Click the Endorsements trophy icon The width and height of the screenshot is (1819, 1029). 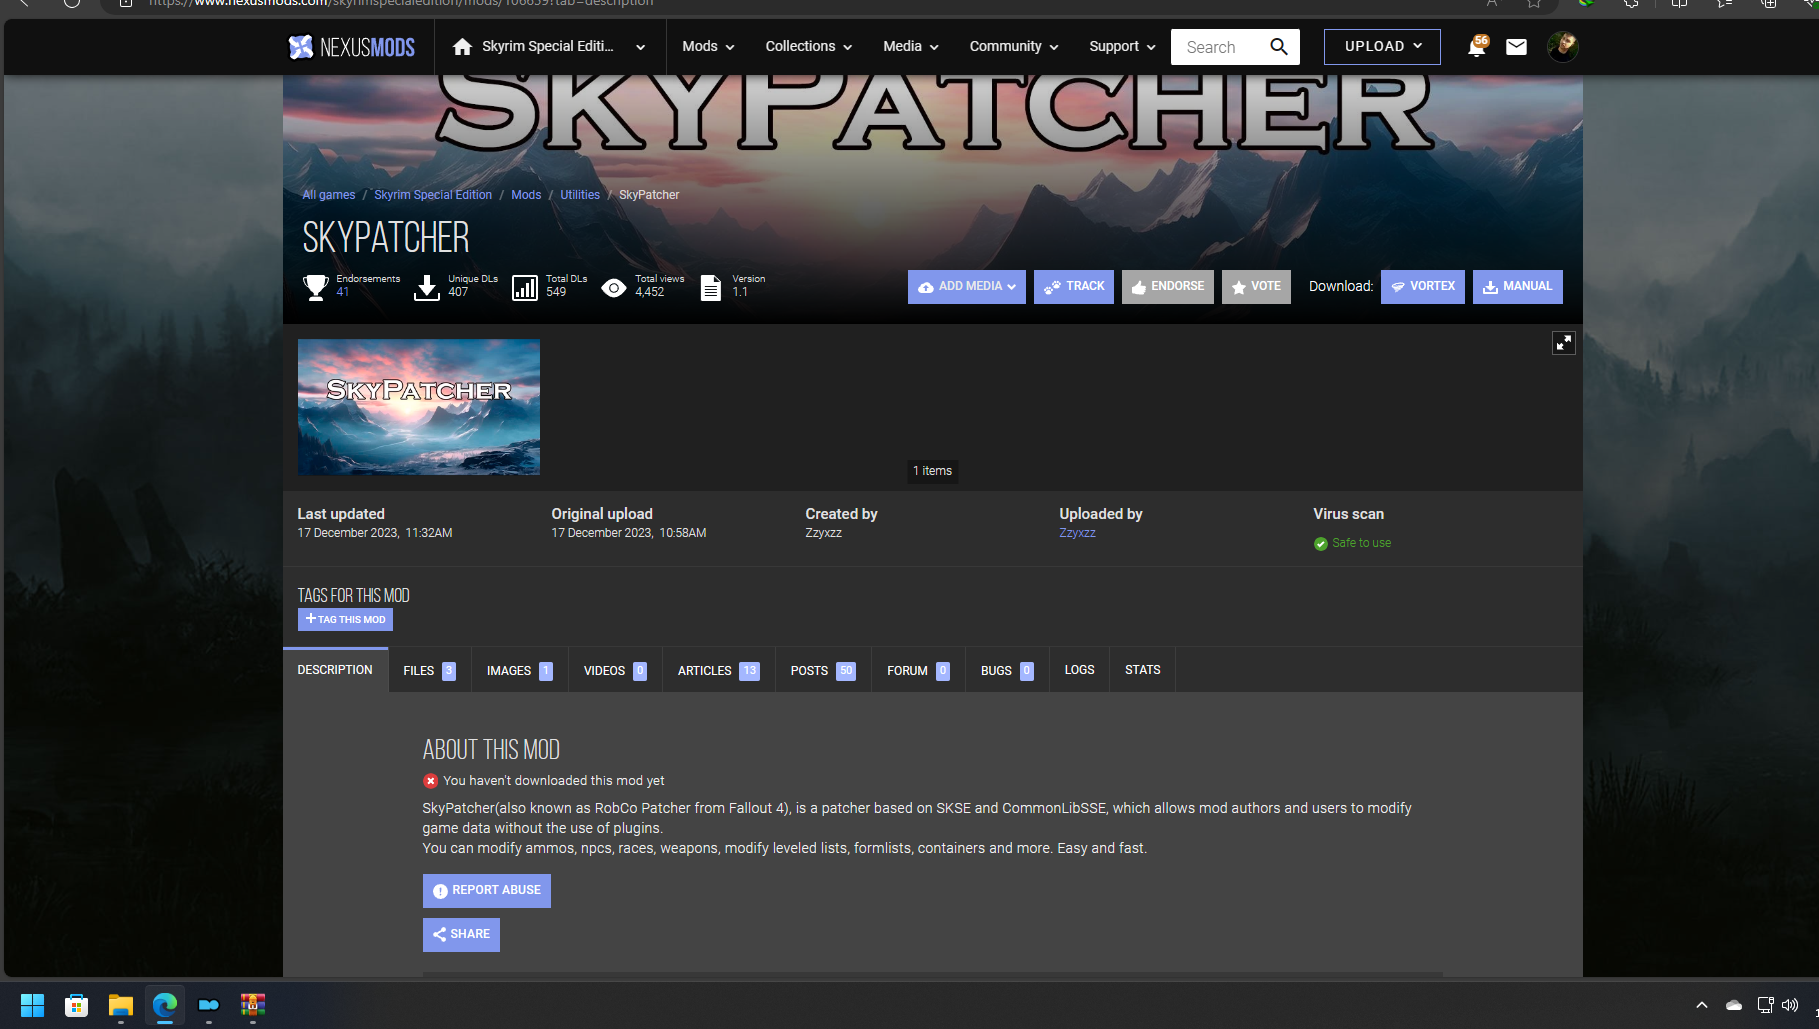coord(315,287)
